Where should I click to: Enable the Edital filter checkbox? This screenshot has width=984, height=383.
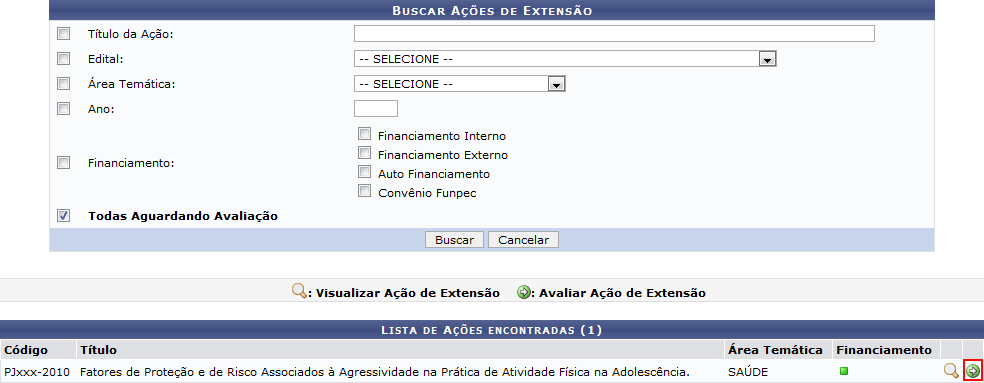[x=63, y=58]
